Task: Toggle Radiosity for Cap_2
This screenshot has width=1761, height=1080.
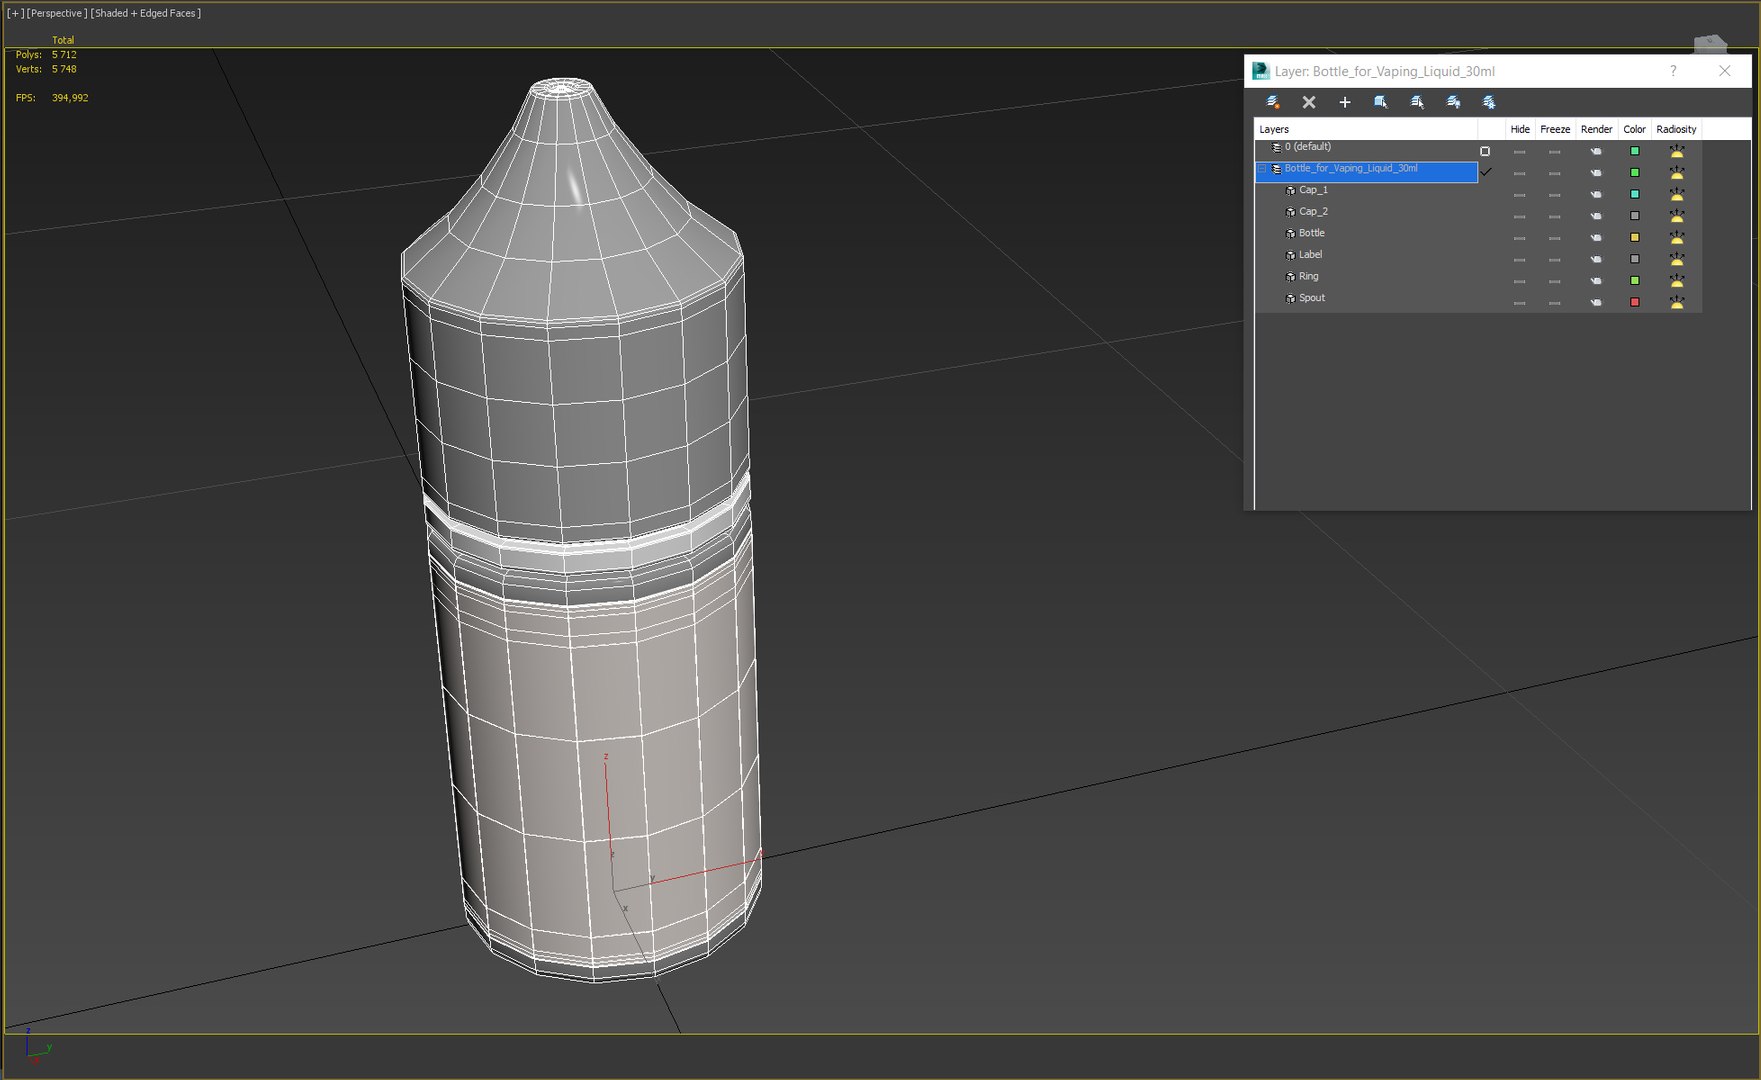Action: pos(1677,216)
